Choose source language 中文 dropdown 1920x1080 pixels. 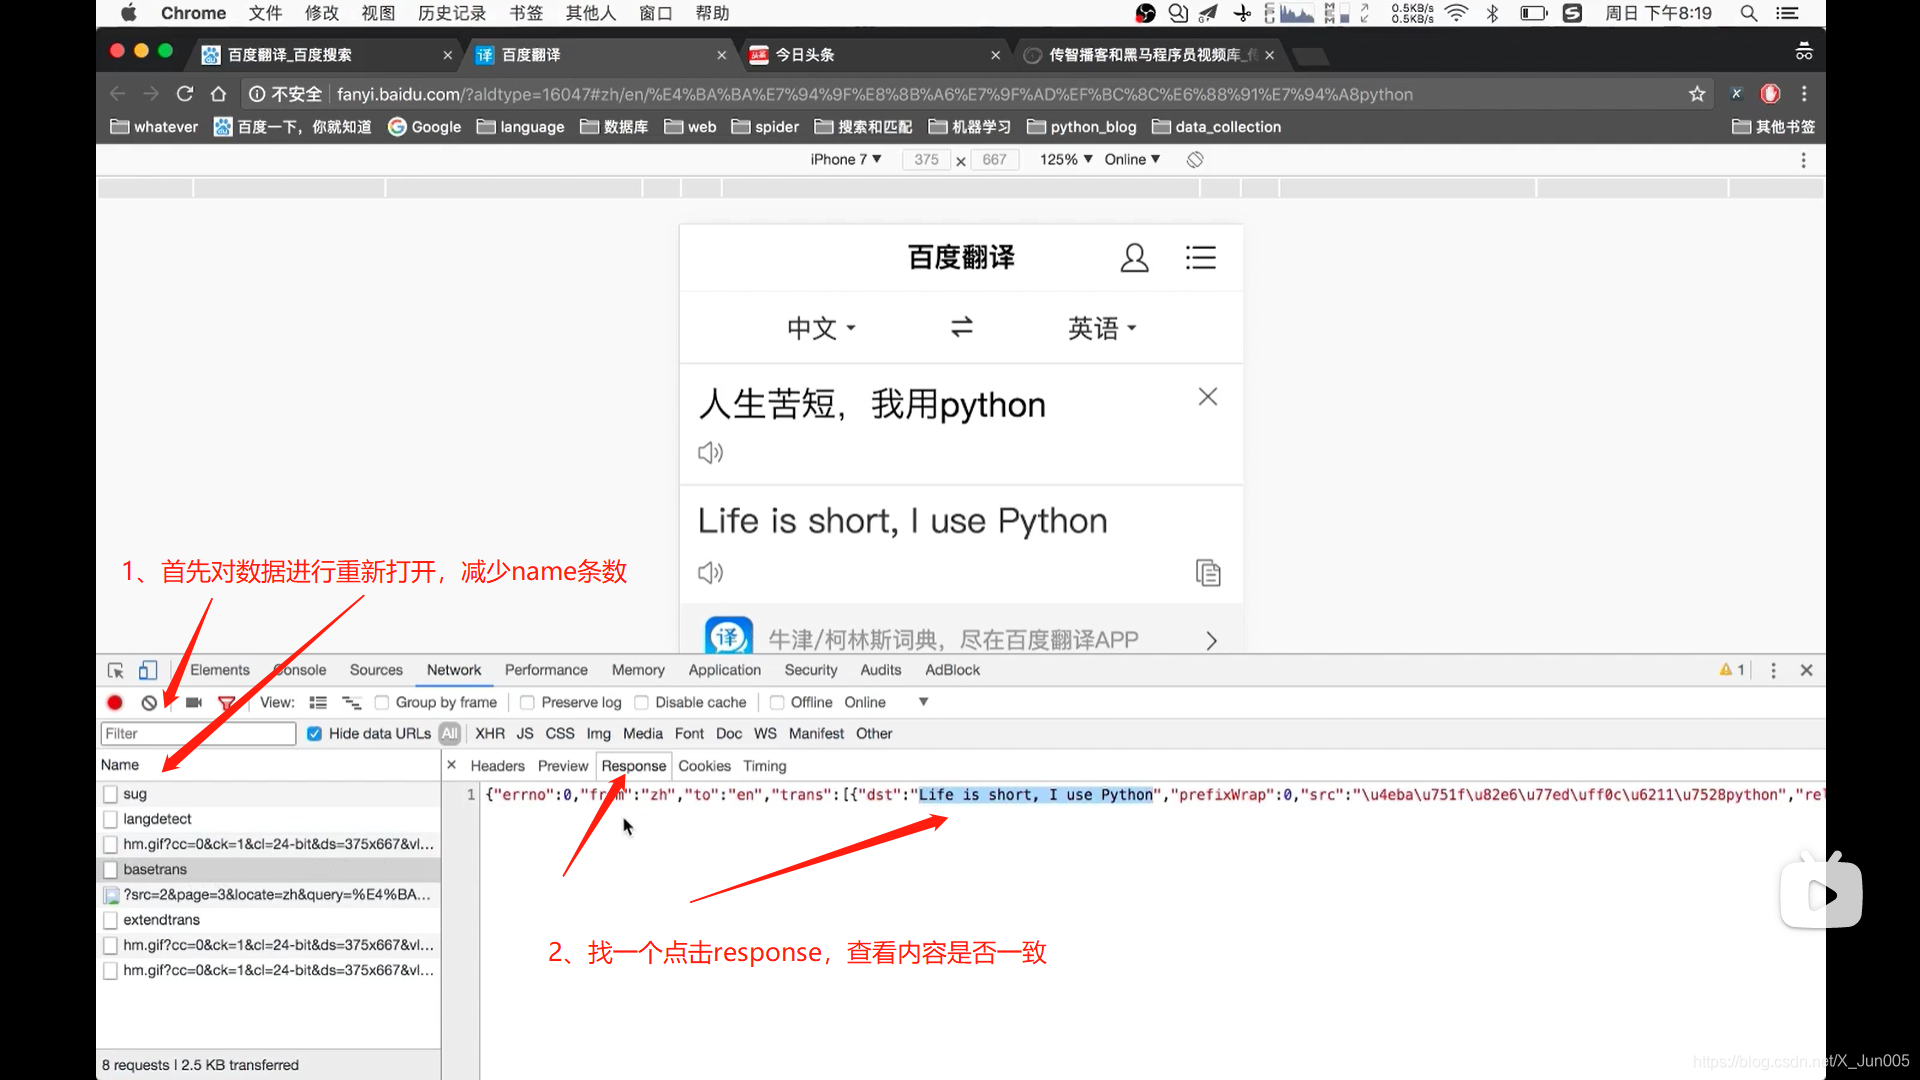[821, 328]
